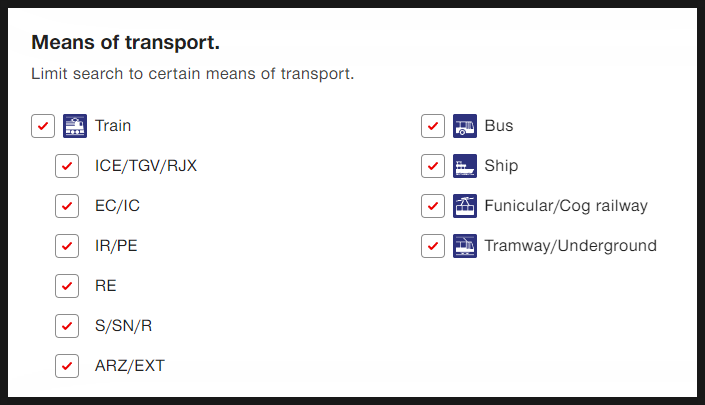705x405 pixels.
Task: Deselect the Tramway/Underground checkbox
Action: (x=433, y=246)
